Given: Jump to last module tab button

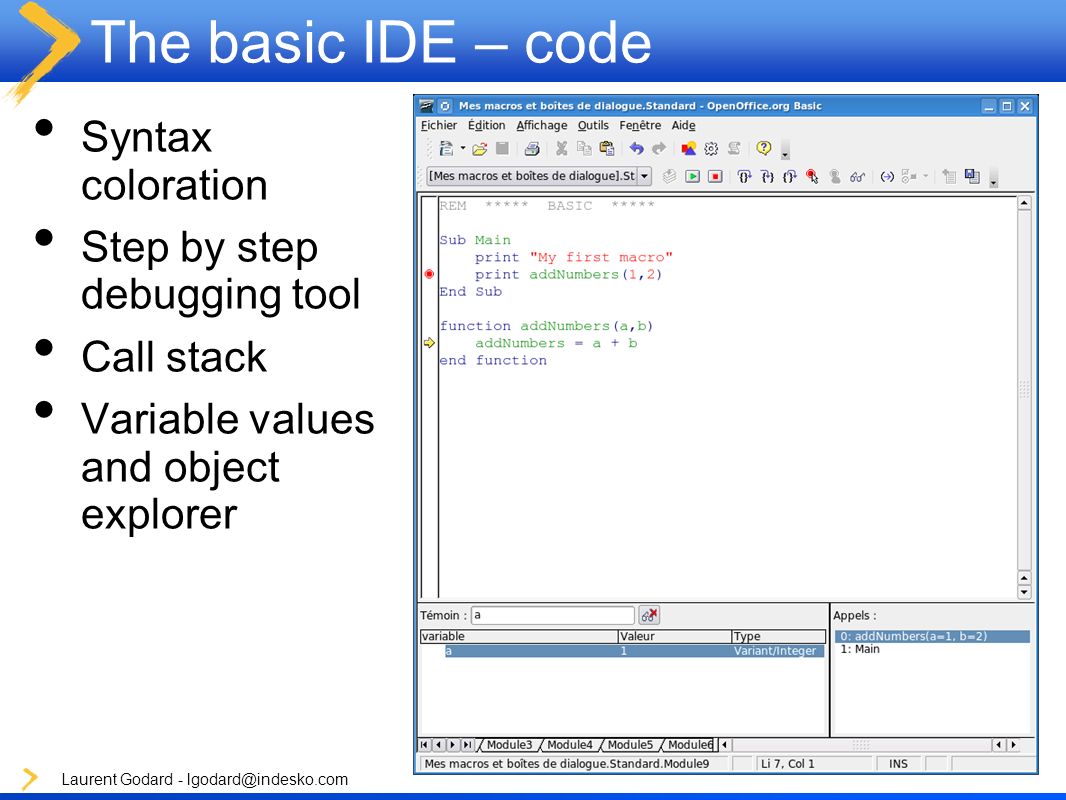Looking at the screenshot, I should click(467, 745).
